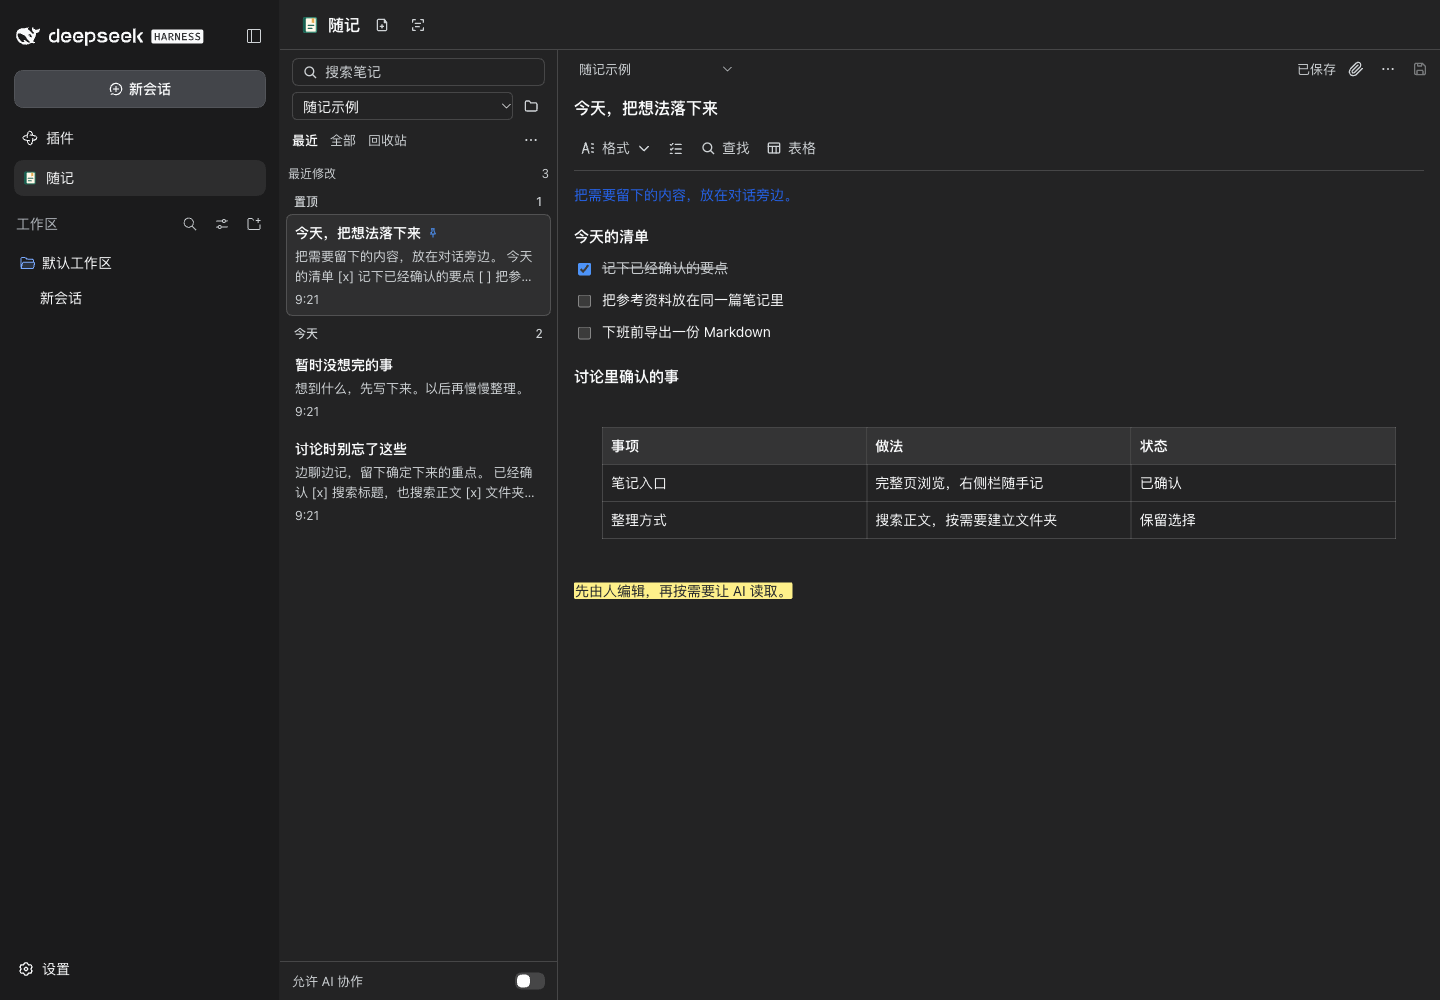Click the note title in editor
The width and height of the screenshot is (1440, 1000).
646,108
